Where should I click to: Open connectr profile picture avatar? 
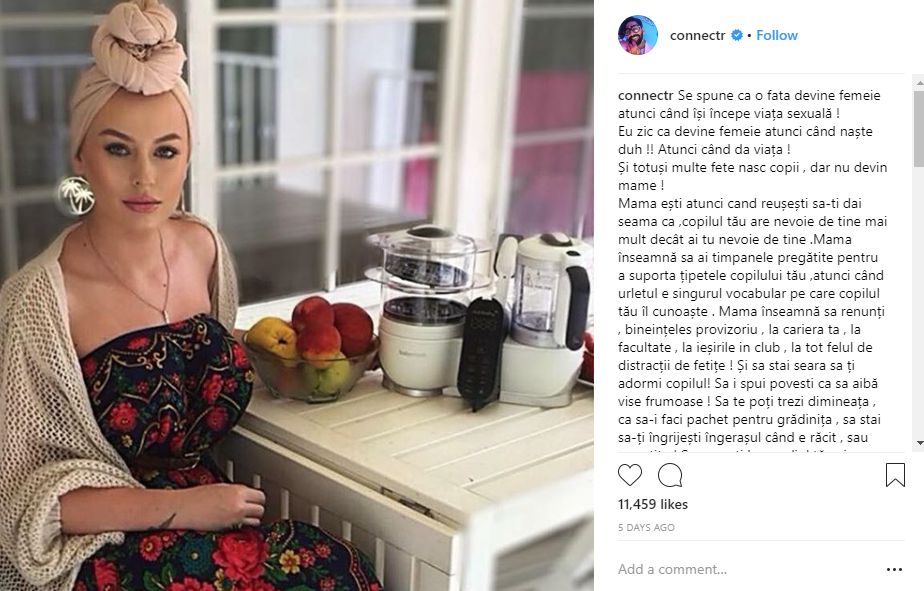point(638,35)
